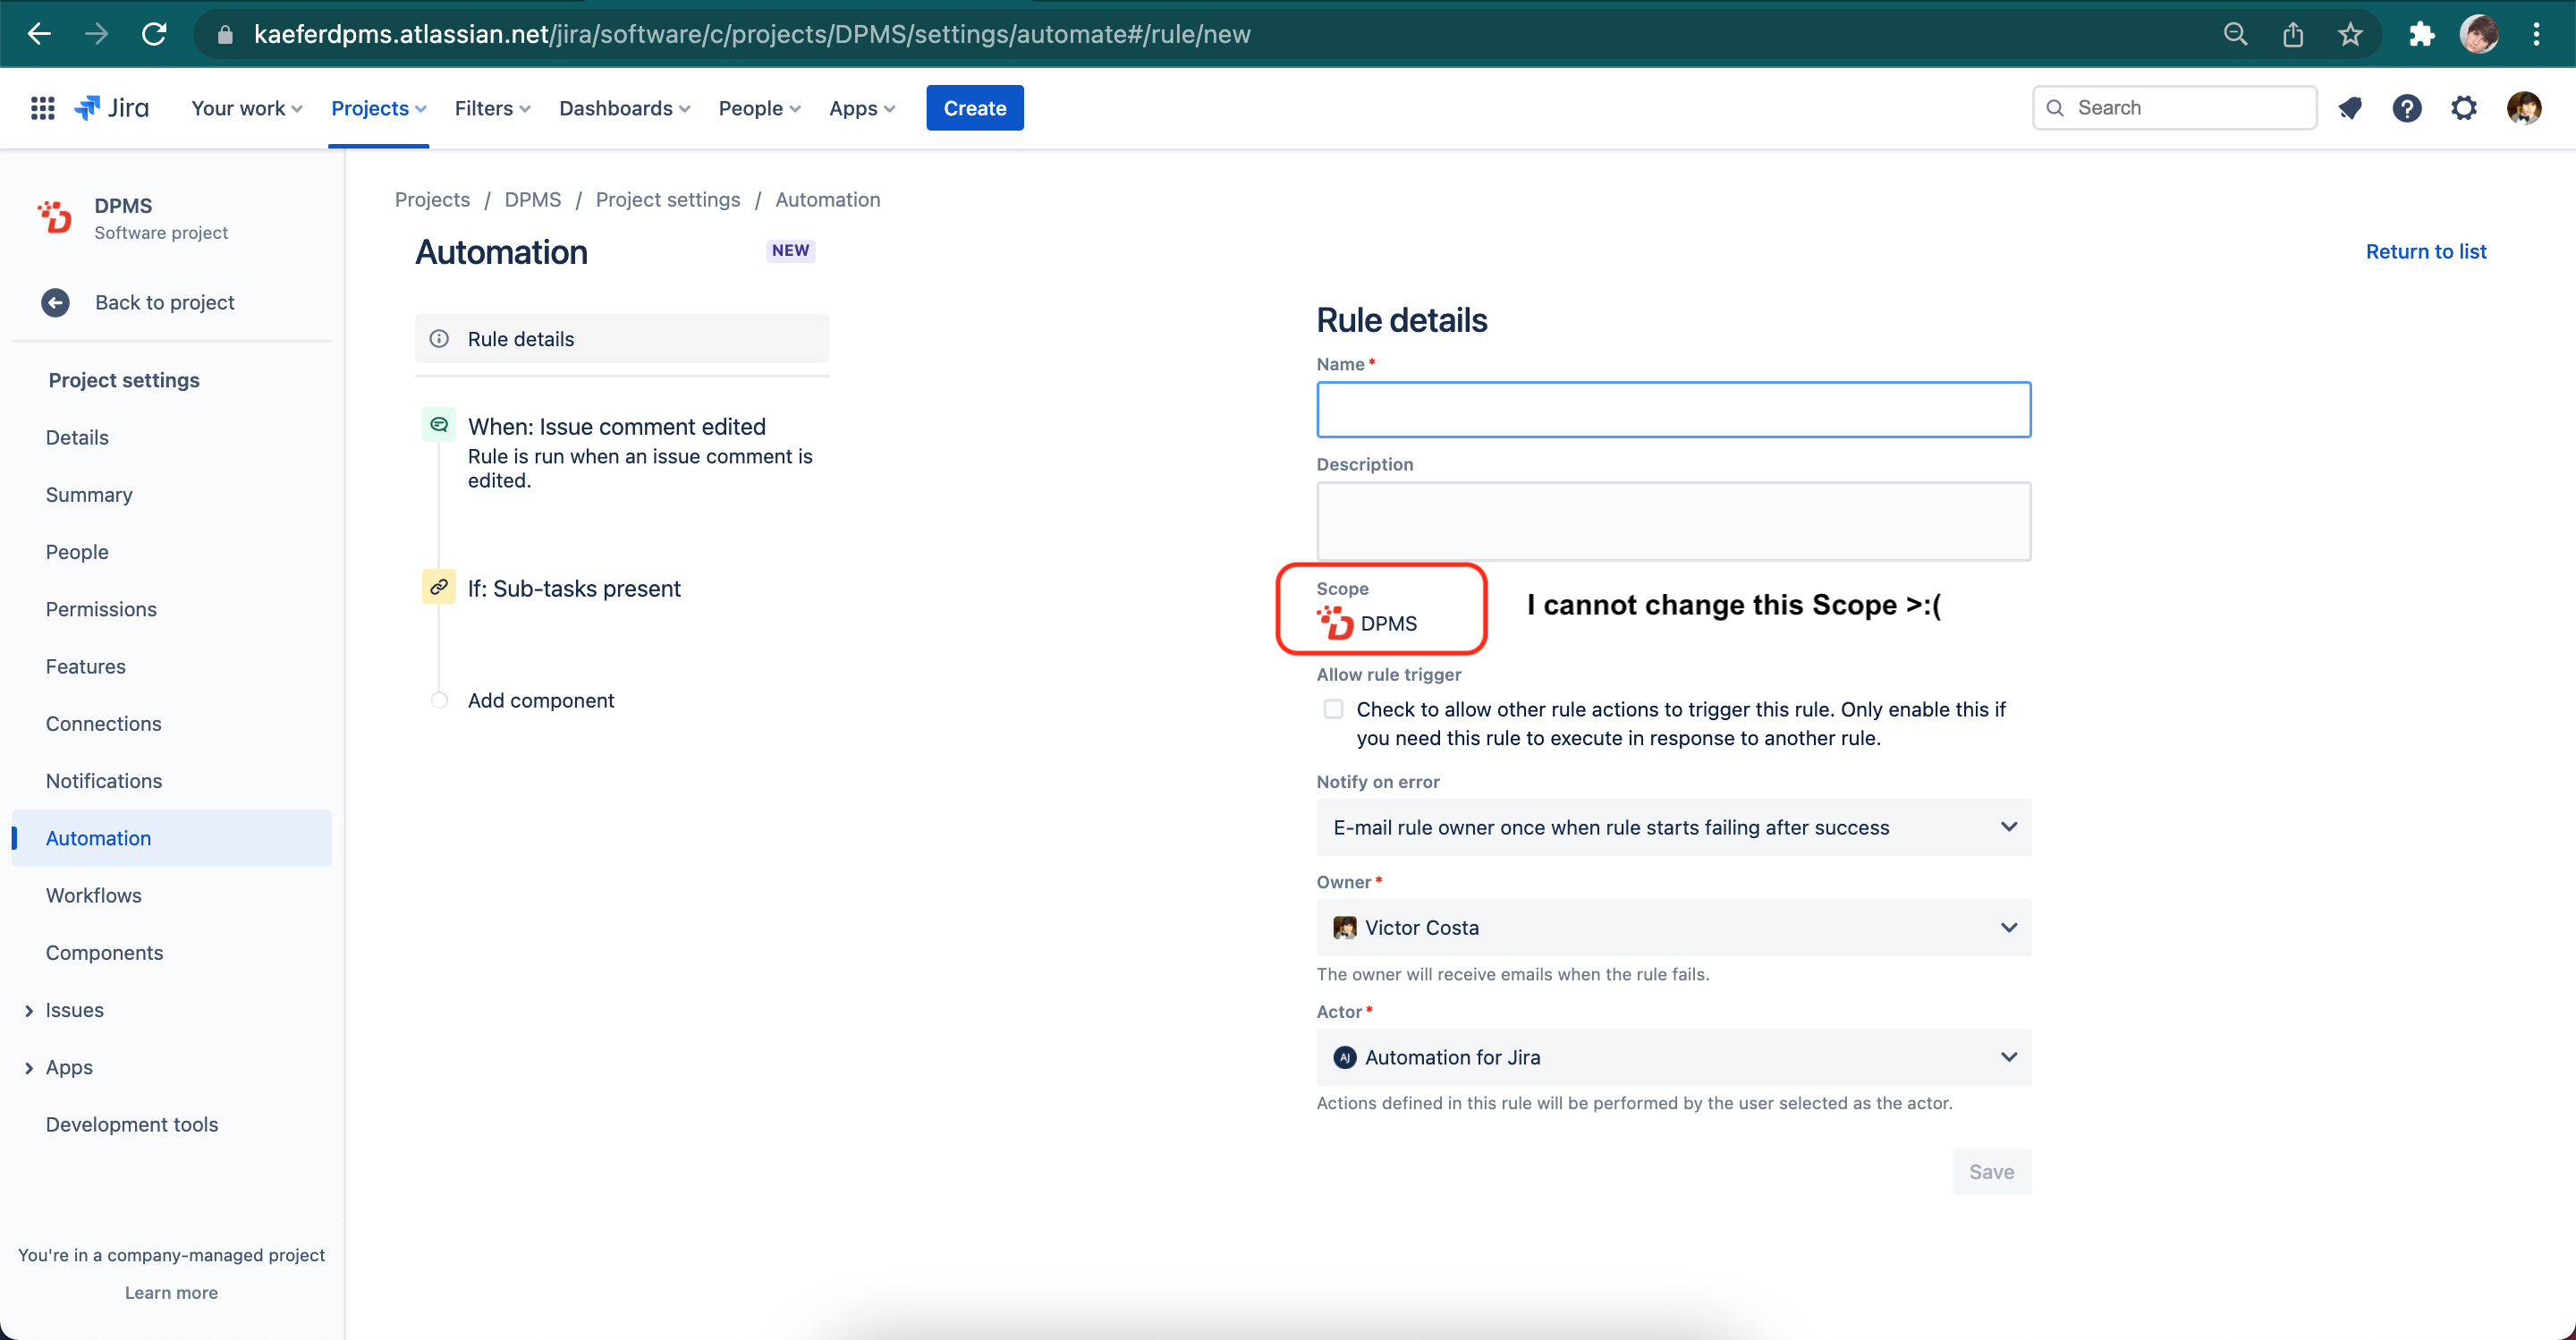Screen dimensions: 2576x1340
Task: Expand the Your work menu
Action: point(246,108)
